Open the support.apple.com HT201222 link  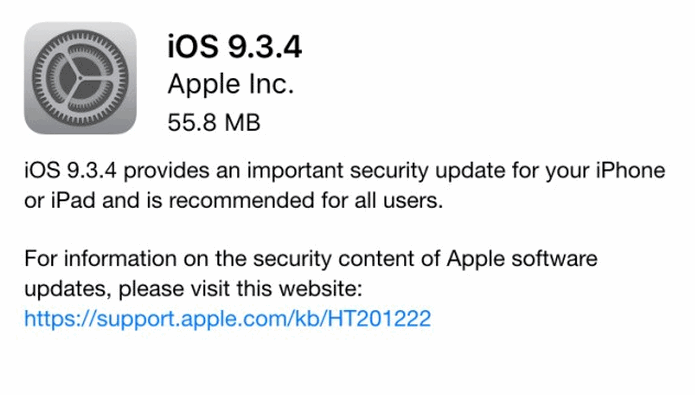[228, 319]
